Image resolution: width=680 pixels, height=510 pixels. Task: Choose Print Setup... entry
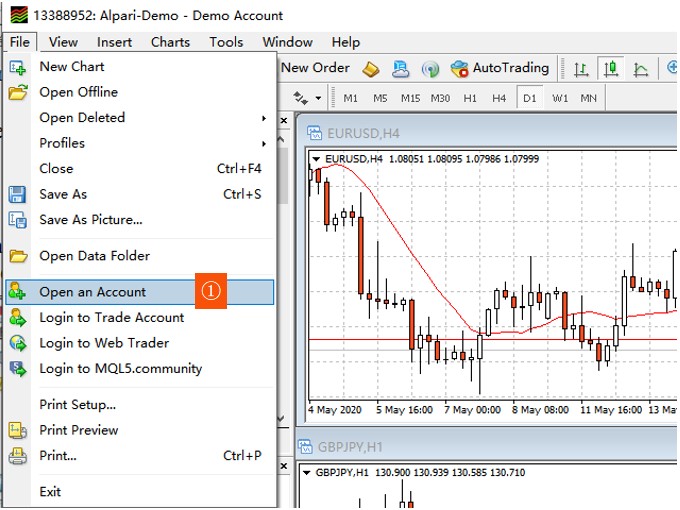[140, 405]
